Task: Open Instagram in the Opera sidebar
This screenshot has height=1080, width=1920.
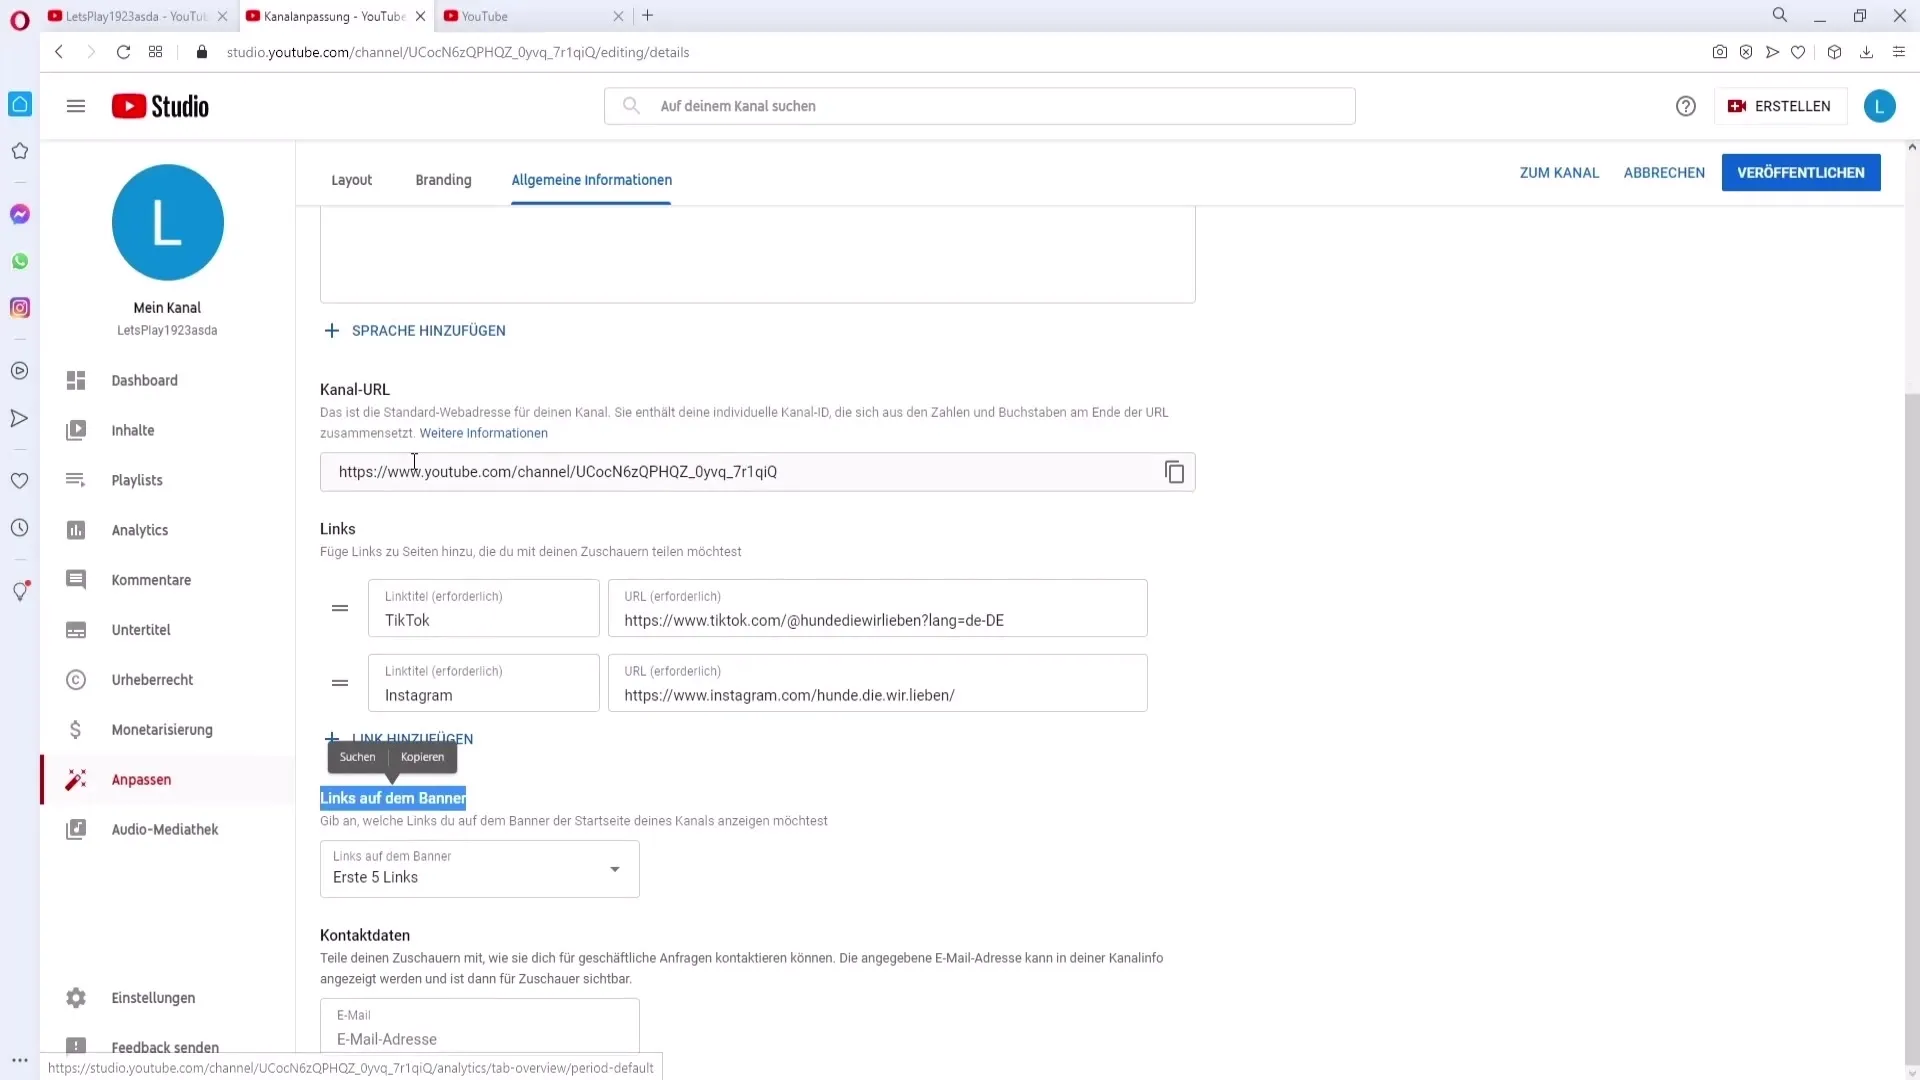Action: [20, 308]
